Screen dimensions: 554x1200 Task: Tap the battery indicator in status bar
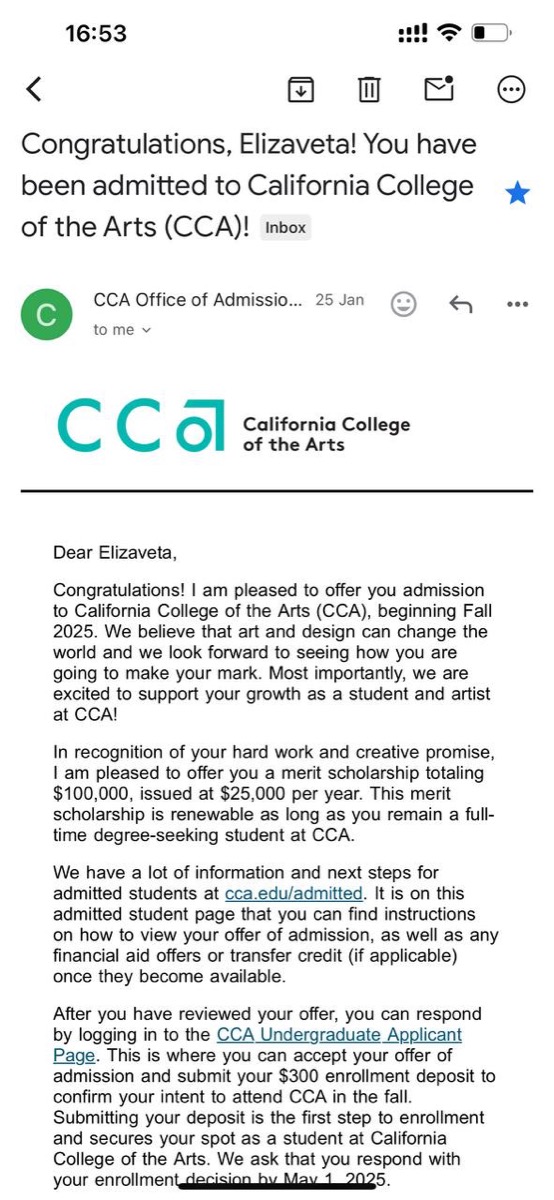click(x=490, y=33)
